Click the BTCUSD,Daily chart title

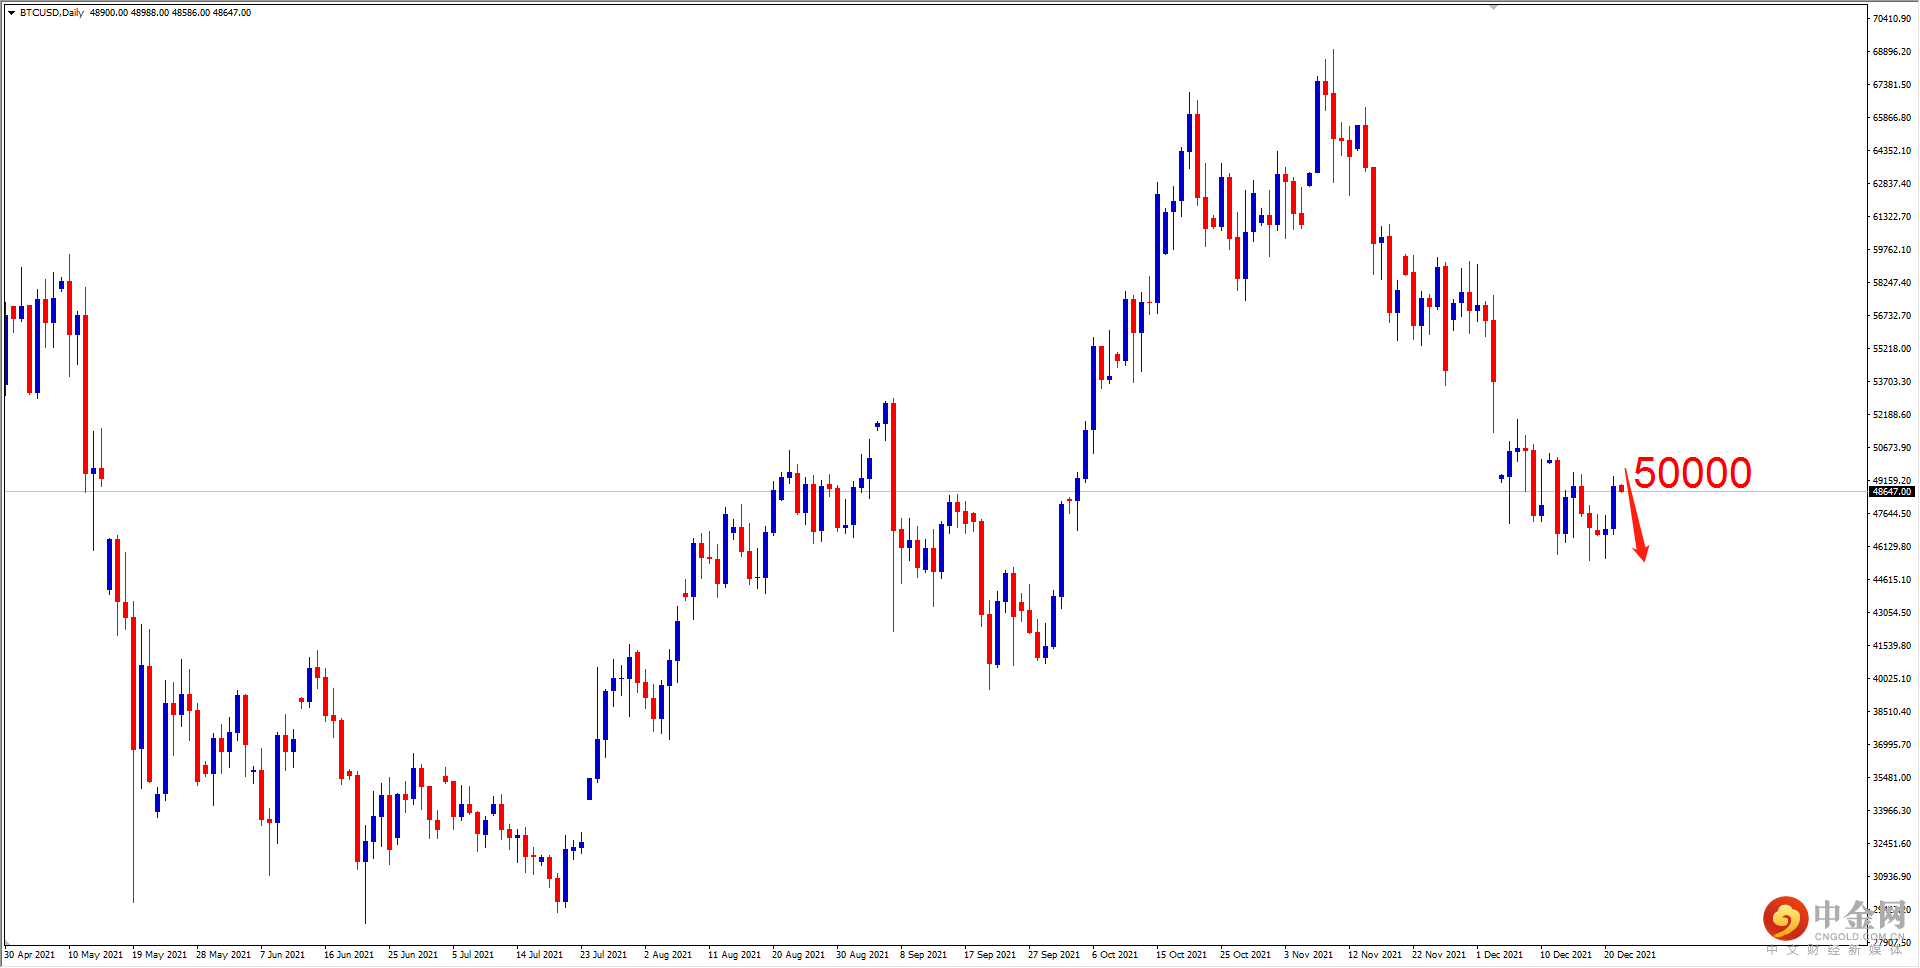(x=52, y=13)
